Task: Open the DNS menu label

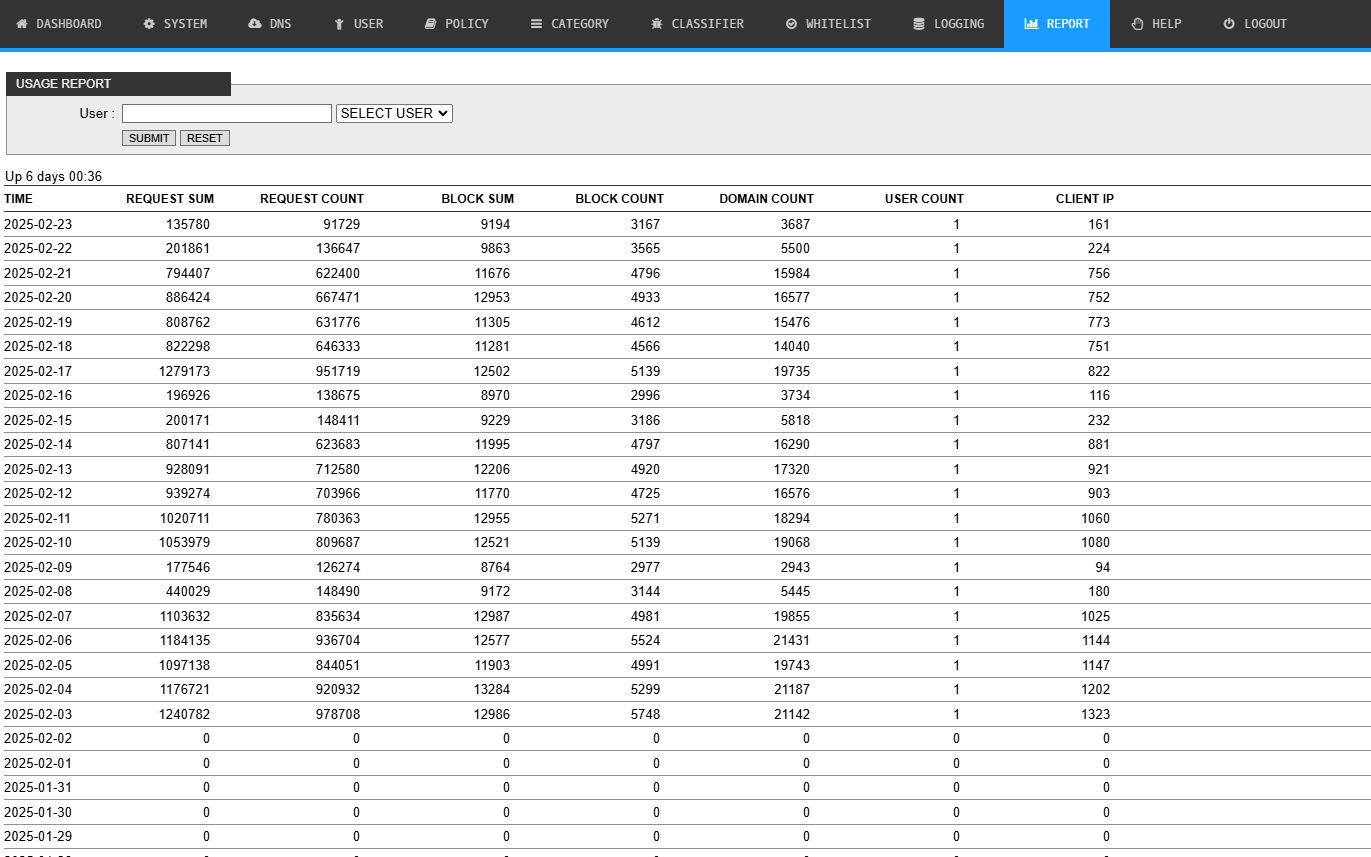Action: pos(281,24)
